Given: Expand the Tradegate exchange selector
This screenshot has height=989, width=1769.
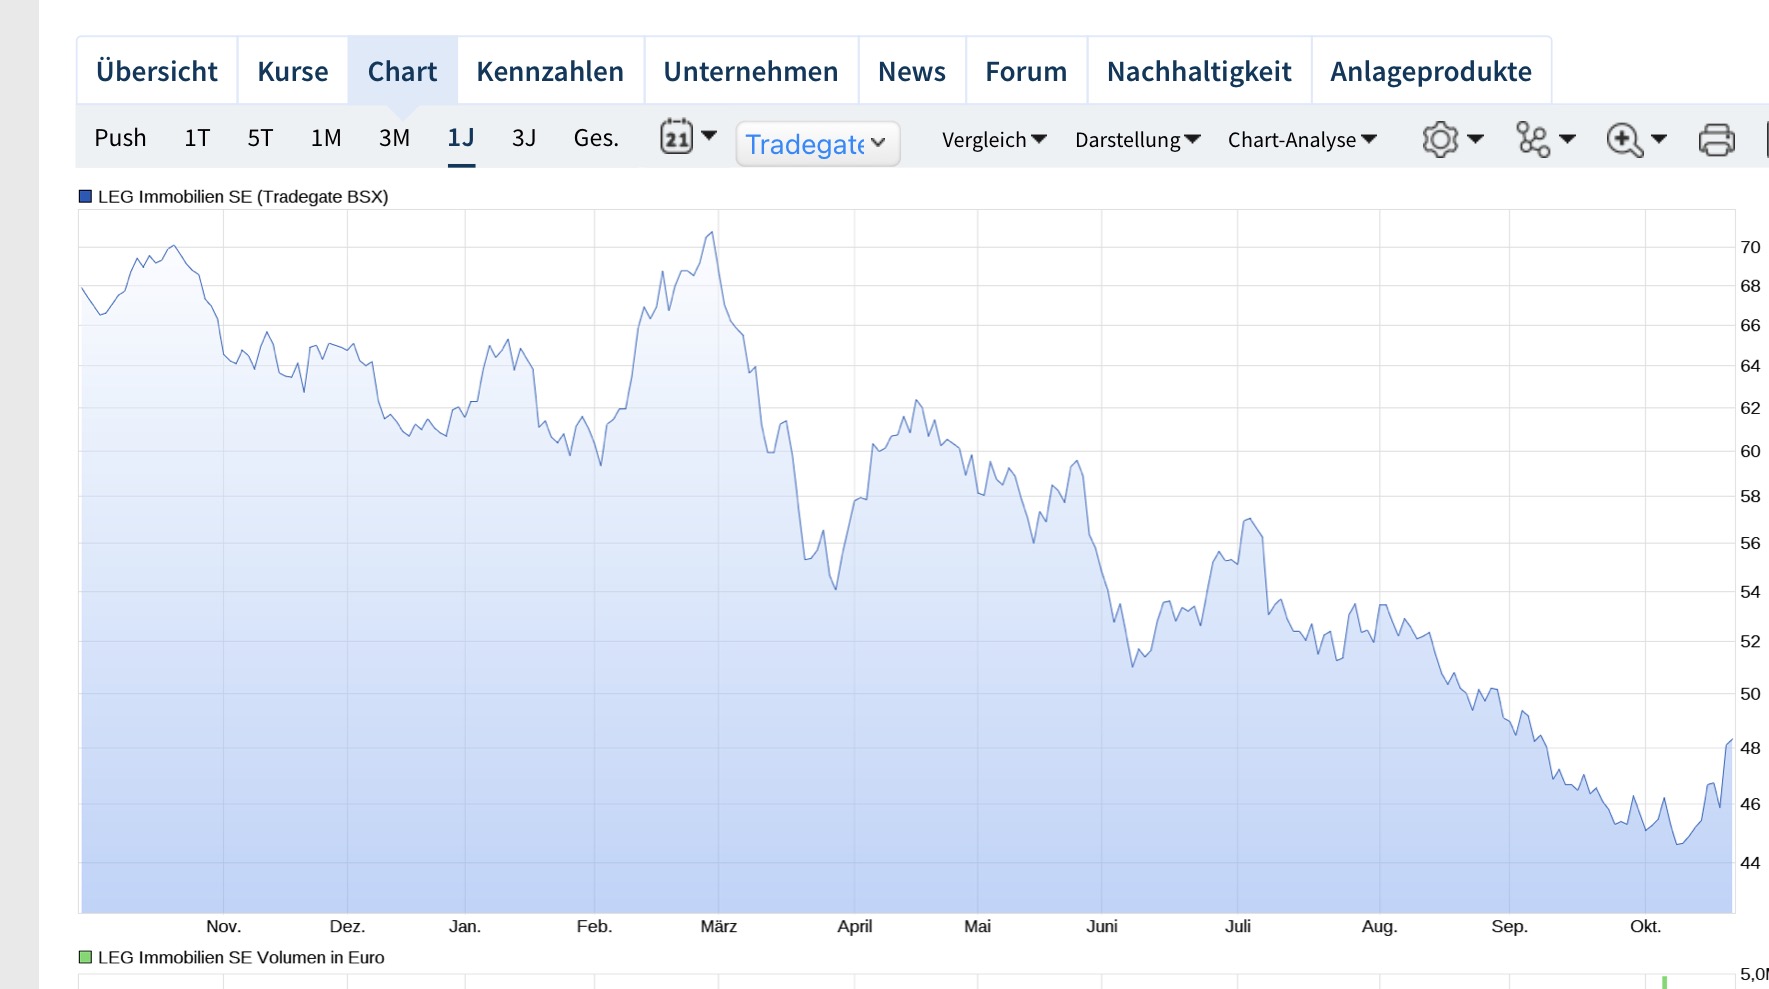Looking at the screenshot, I should (818, 144).
